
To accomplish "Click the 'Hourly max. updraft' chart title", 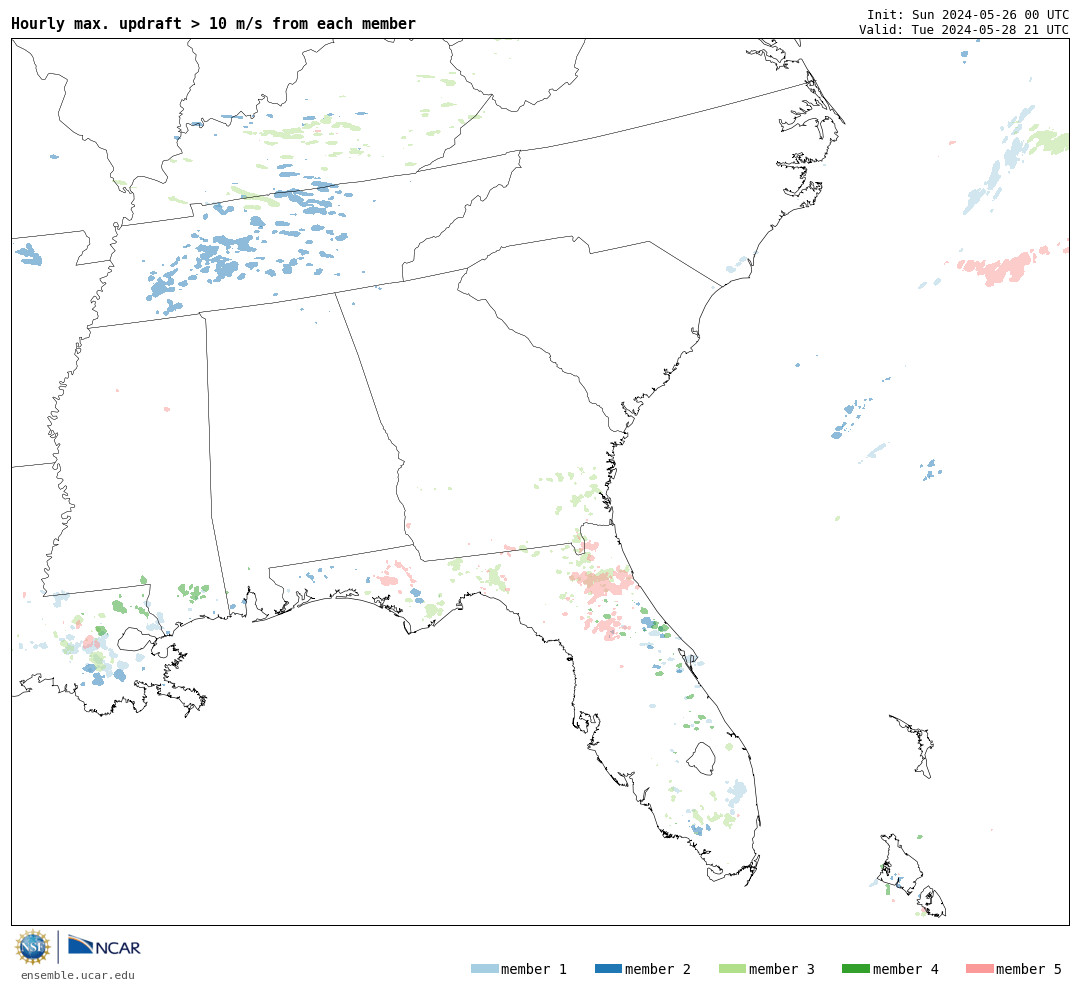I will 214,23.
